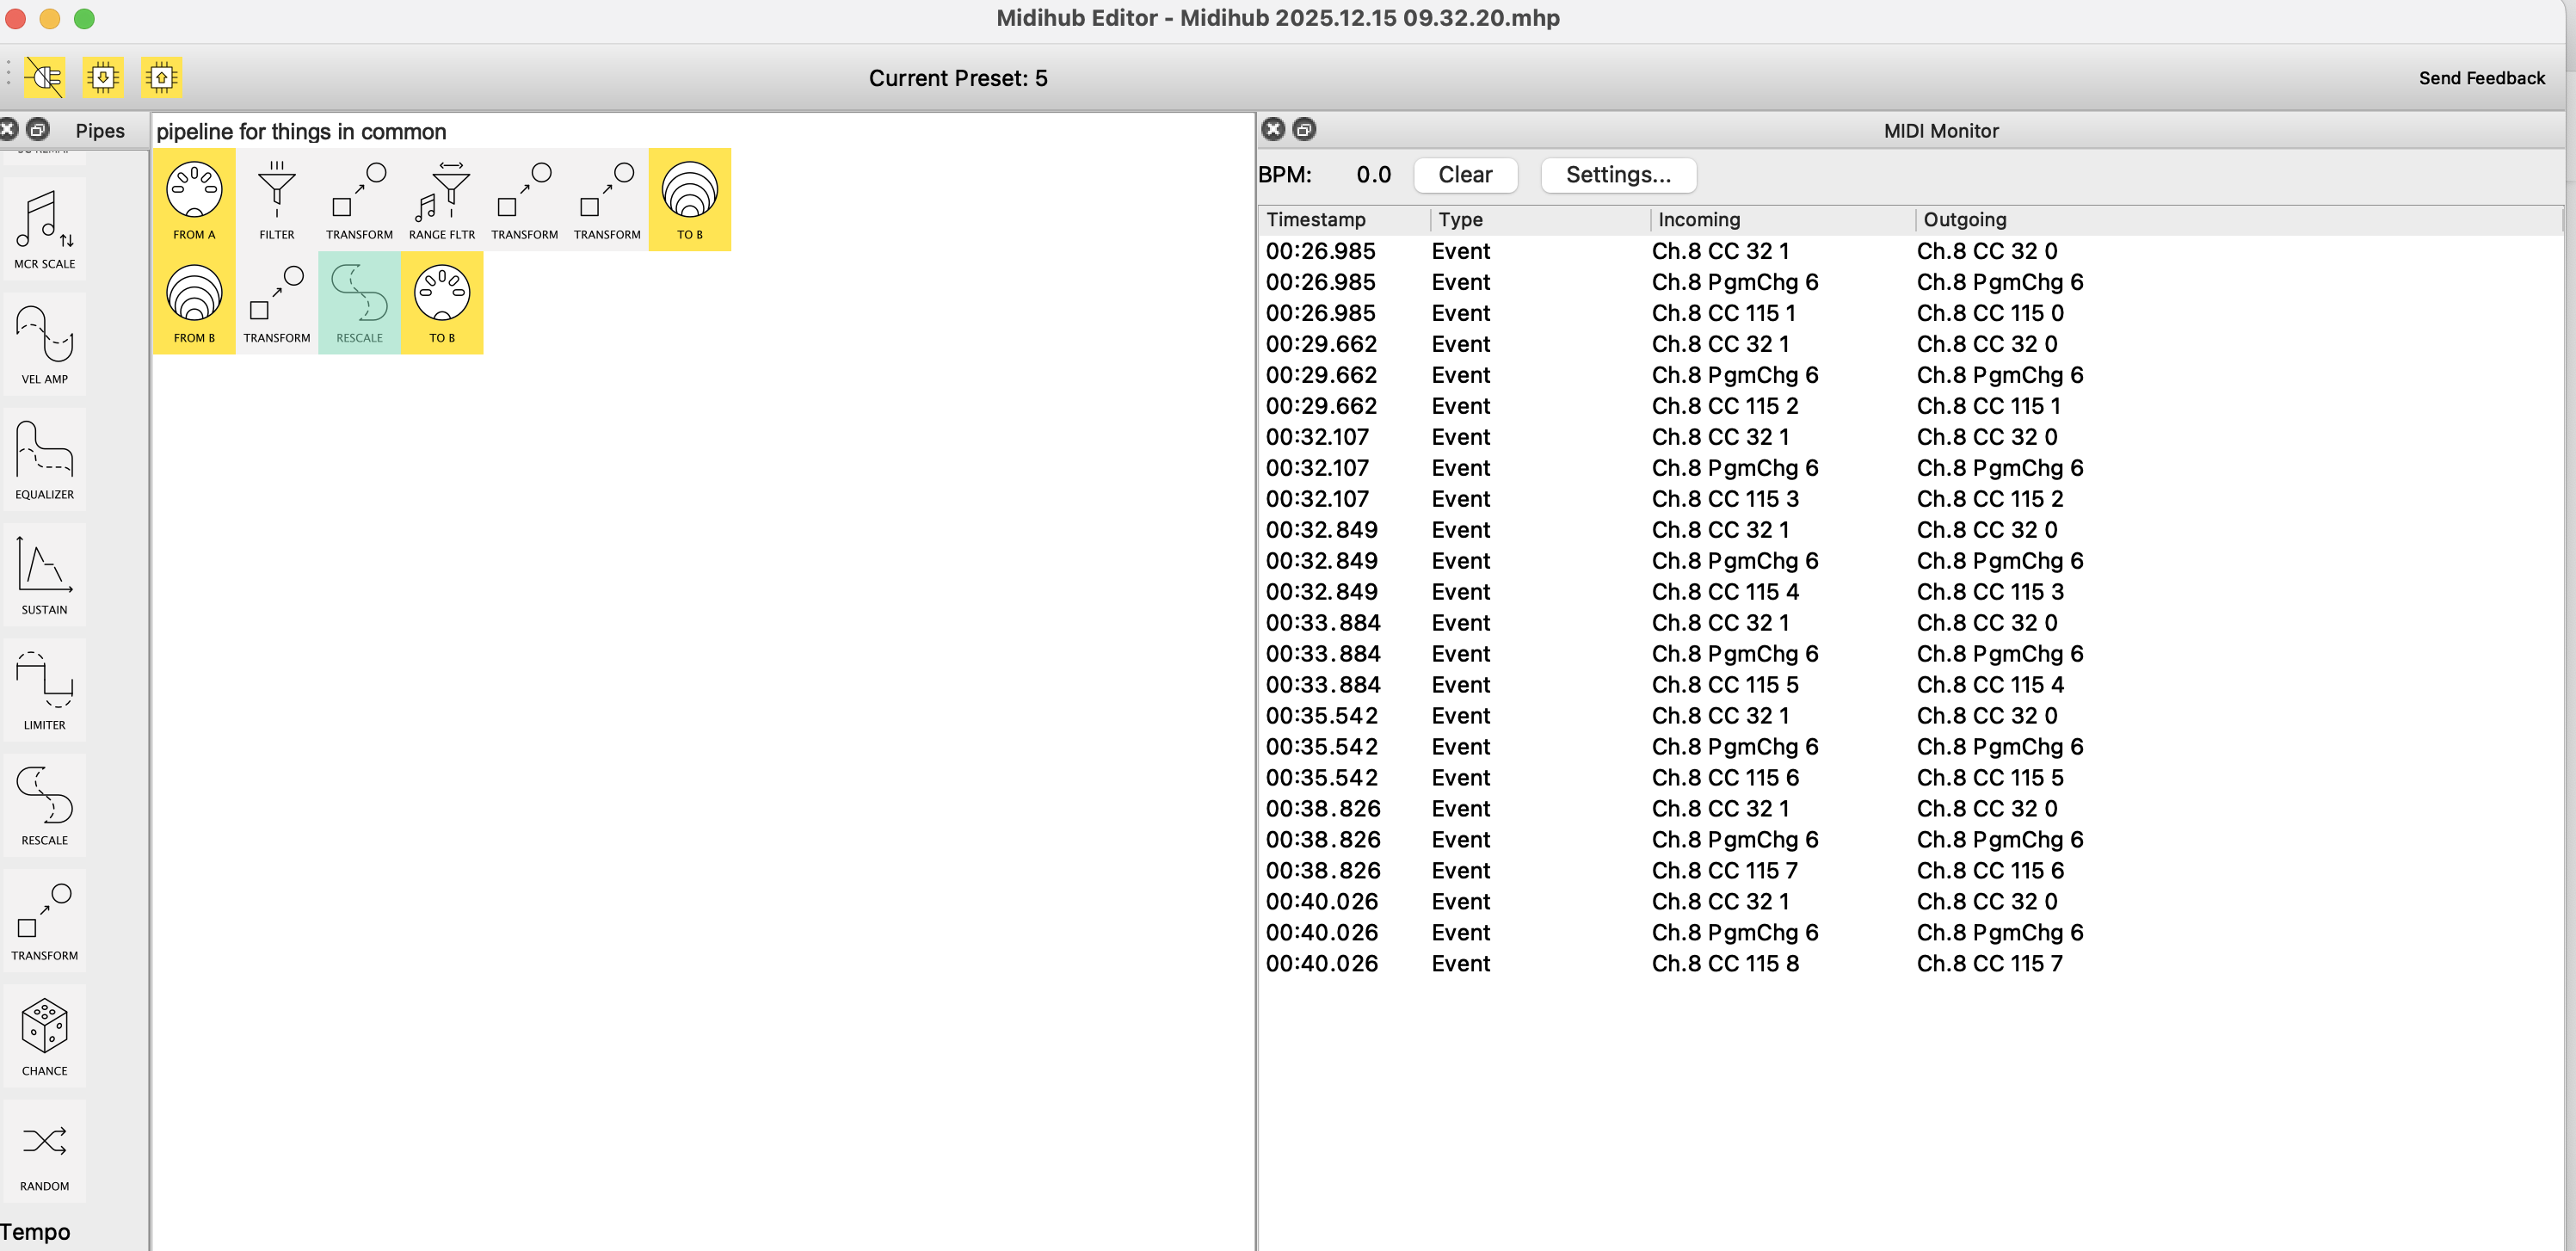Click the load from device chip icon
The height and width of the screenshot is (1251, 2576).
(x=103, y=77)
